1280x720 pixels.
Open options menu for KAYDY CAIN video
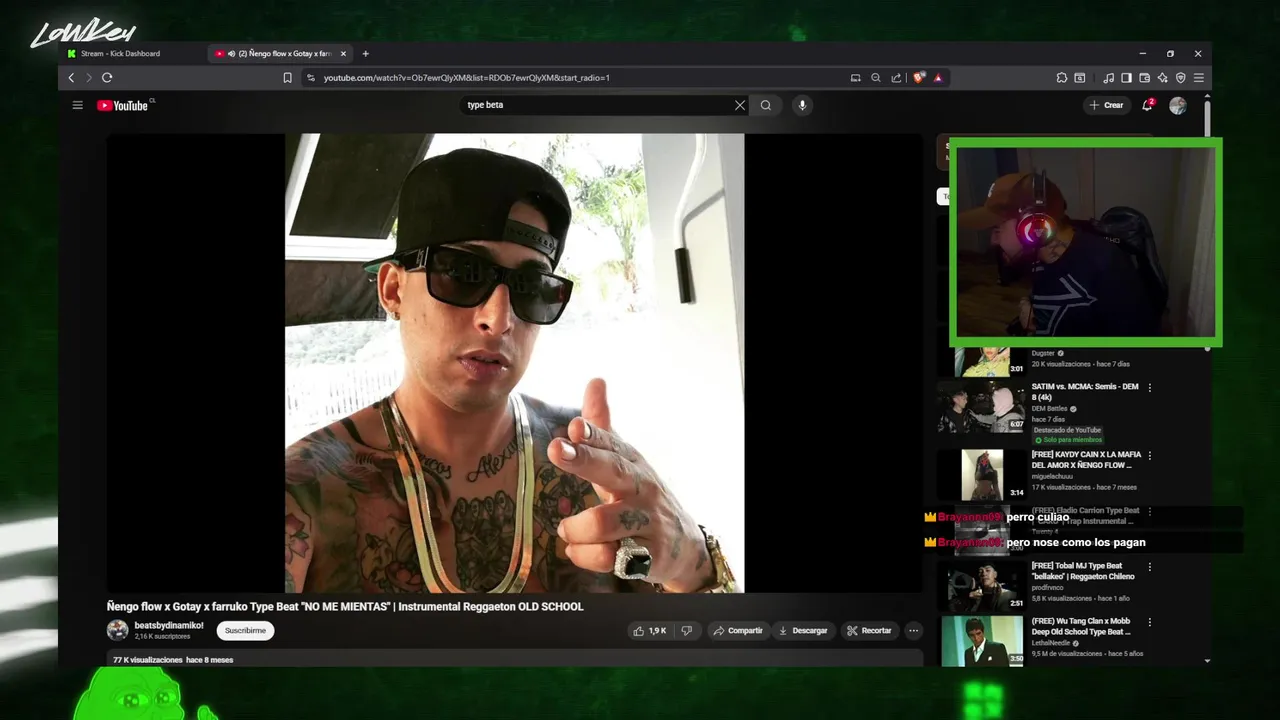pyautogui.click(x=1150, y=456)
